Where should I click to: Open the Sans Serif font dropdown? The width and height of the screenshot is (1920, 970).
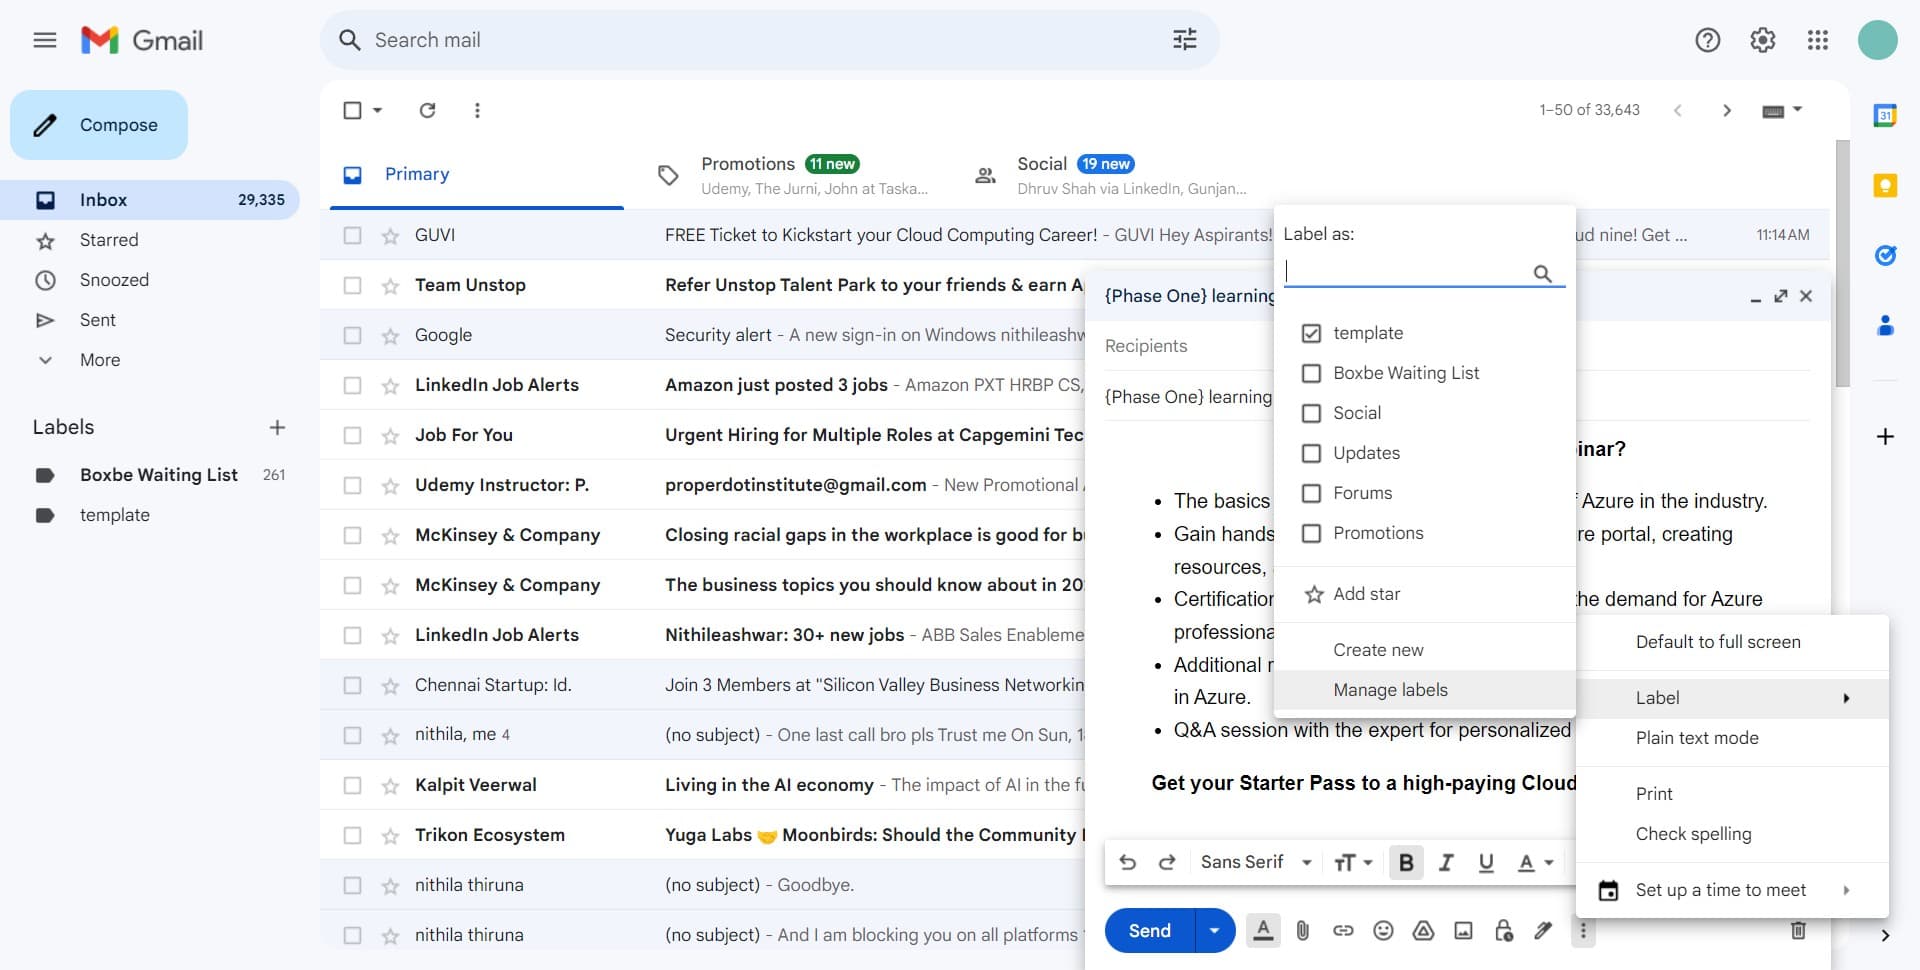pyautogui.click(x=1255, y=861)
